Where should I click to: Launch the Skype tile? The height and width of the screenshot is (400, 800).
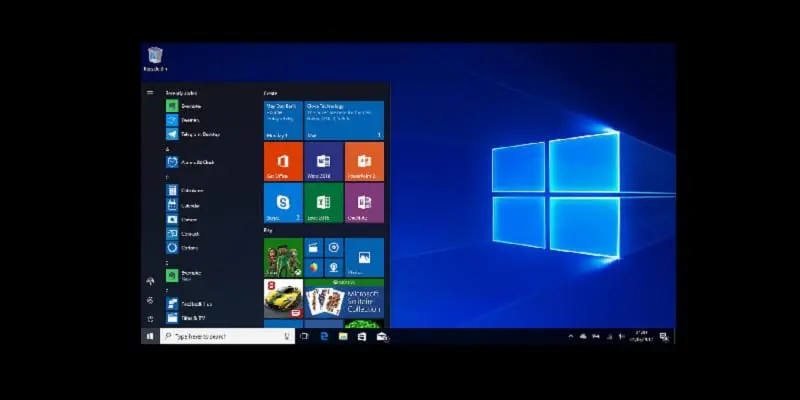283,202
